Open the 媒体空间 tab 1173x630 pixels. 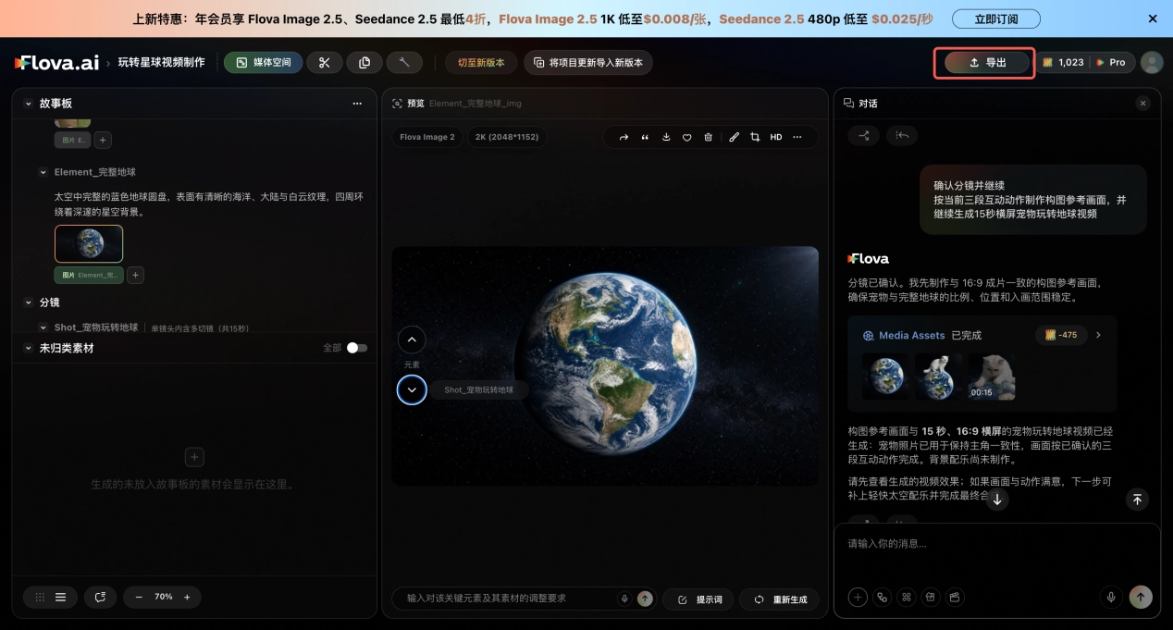(263, 63)
